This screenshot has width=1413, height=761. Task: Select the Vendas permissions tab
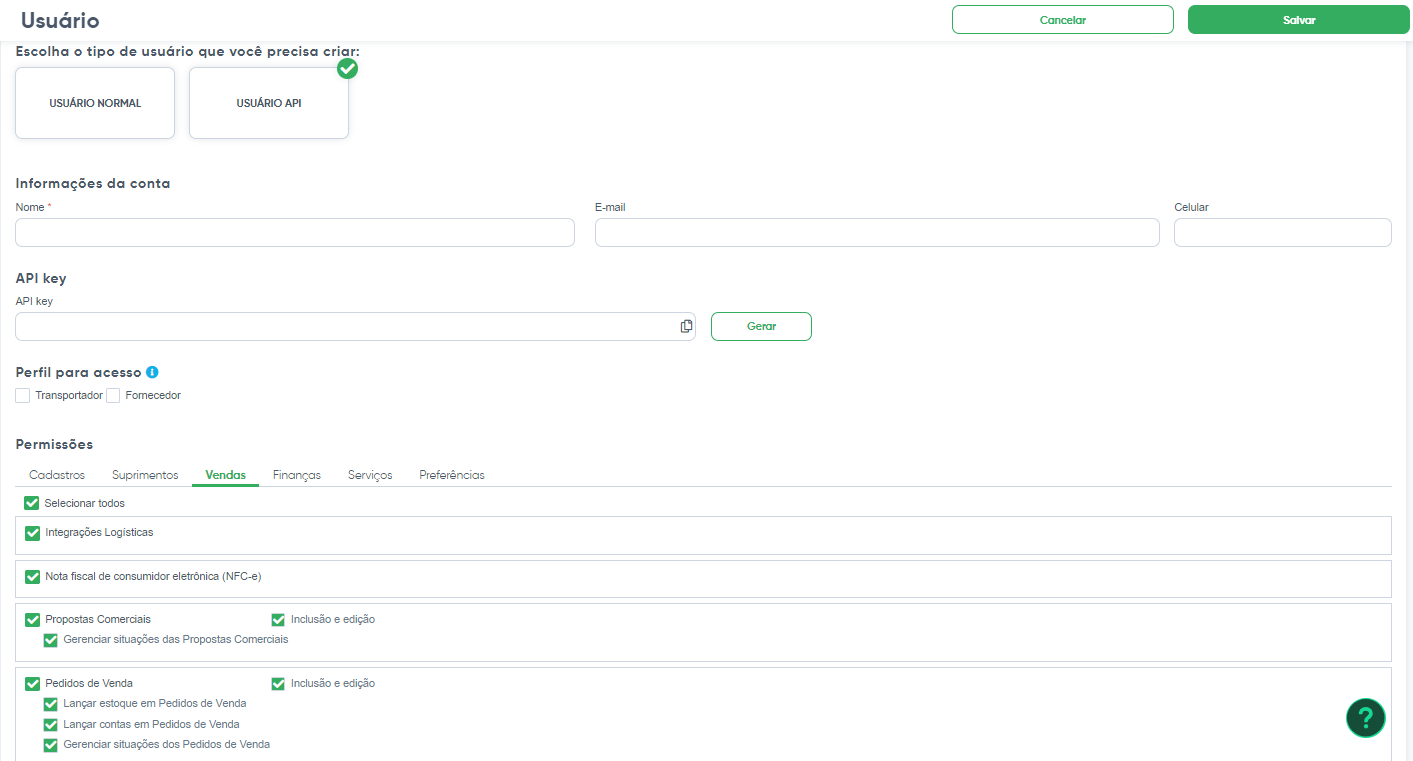(x=225, y=475)
